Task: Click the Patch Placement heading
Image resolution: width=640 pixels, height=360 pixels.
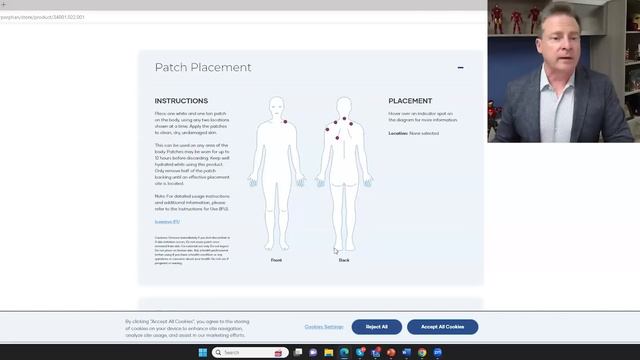Action: click(x=203, y=67)
